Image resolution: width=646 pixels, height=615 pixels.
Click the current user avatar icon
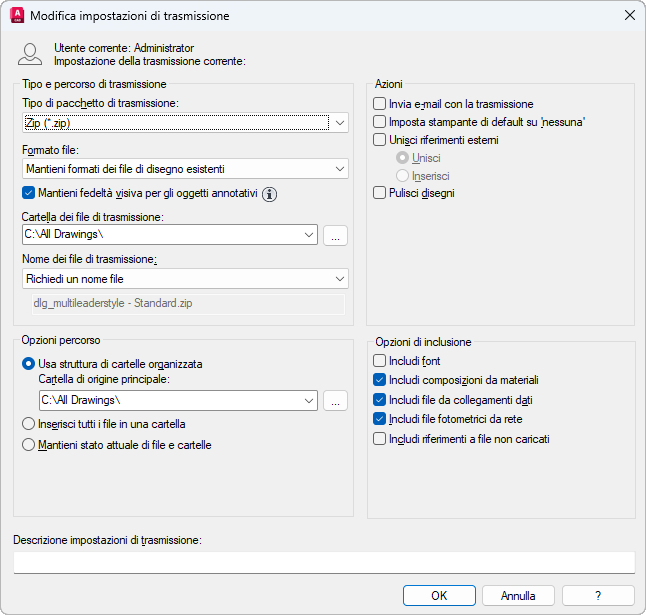tap(31, 54)
